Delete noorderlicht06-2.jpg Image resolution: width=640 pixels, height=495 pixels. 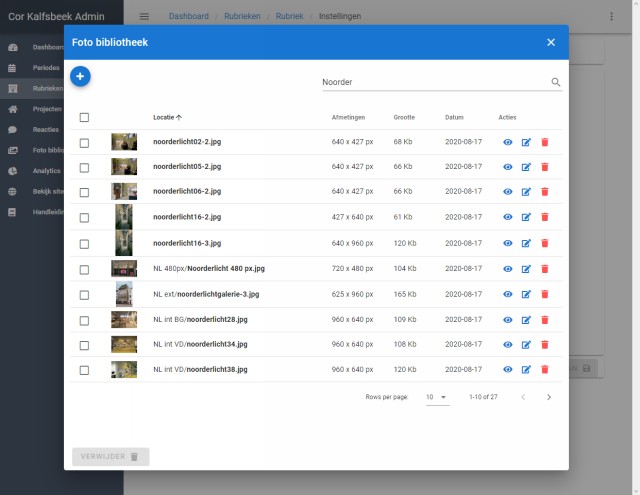[544, 192]
